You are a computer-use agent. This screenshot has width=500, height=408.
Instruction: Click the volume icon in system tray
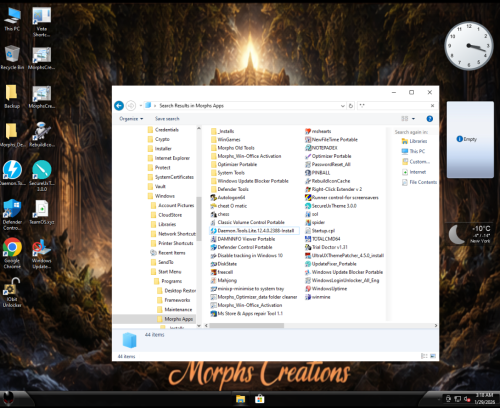point(467,399)
